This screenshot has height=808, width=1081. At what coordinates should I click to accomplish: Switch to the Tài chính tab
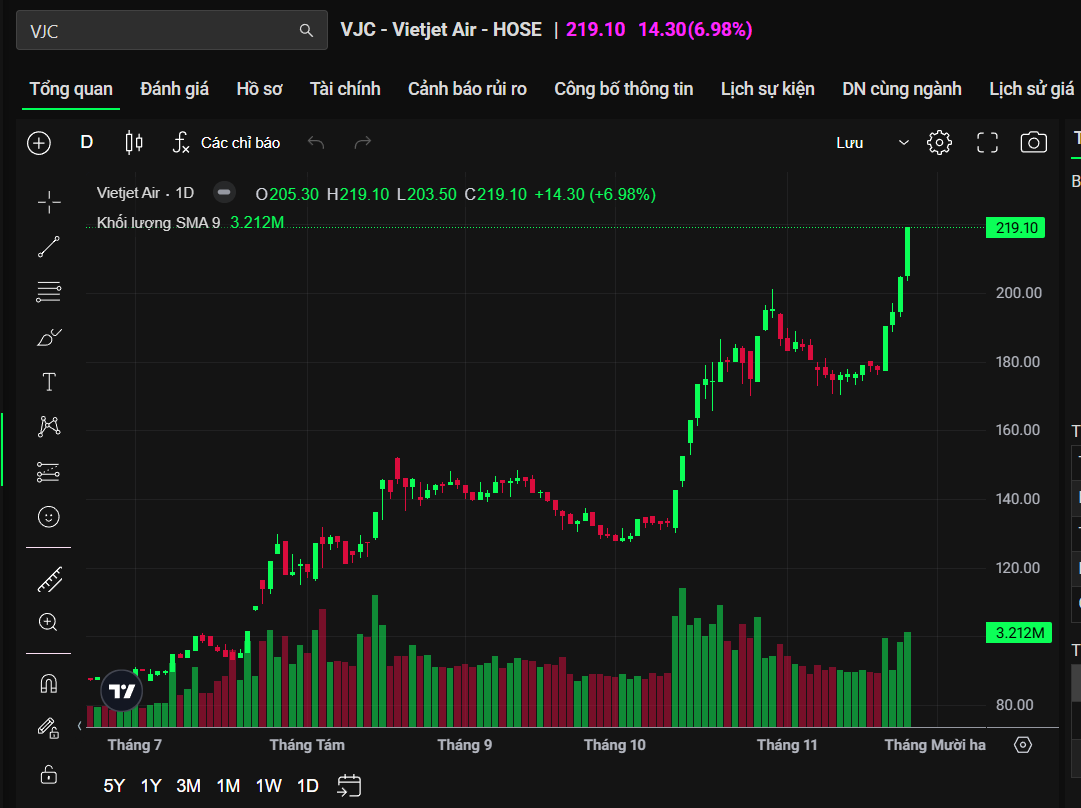click(345, 89)
